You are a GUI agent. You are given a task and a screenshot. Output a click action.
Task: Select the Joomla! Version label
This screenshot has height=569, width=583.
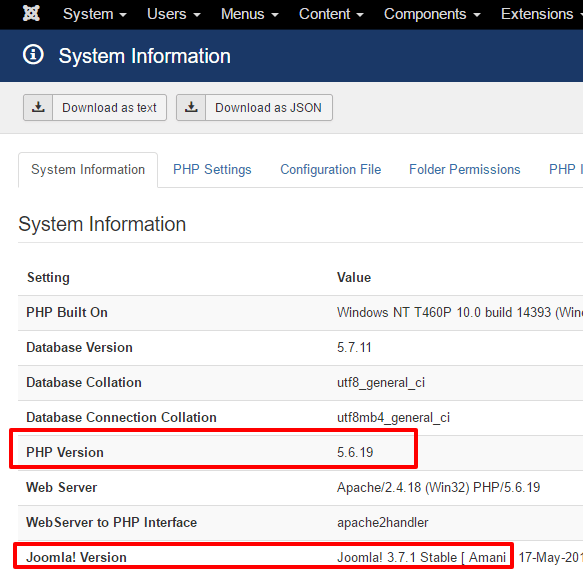[x=76, y=557]
